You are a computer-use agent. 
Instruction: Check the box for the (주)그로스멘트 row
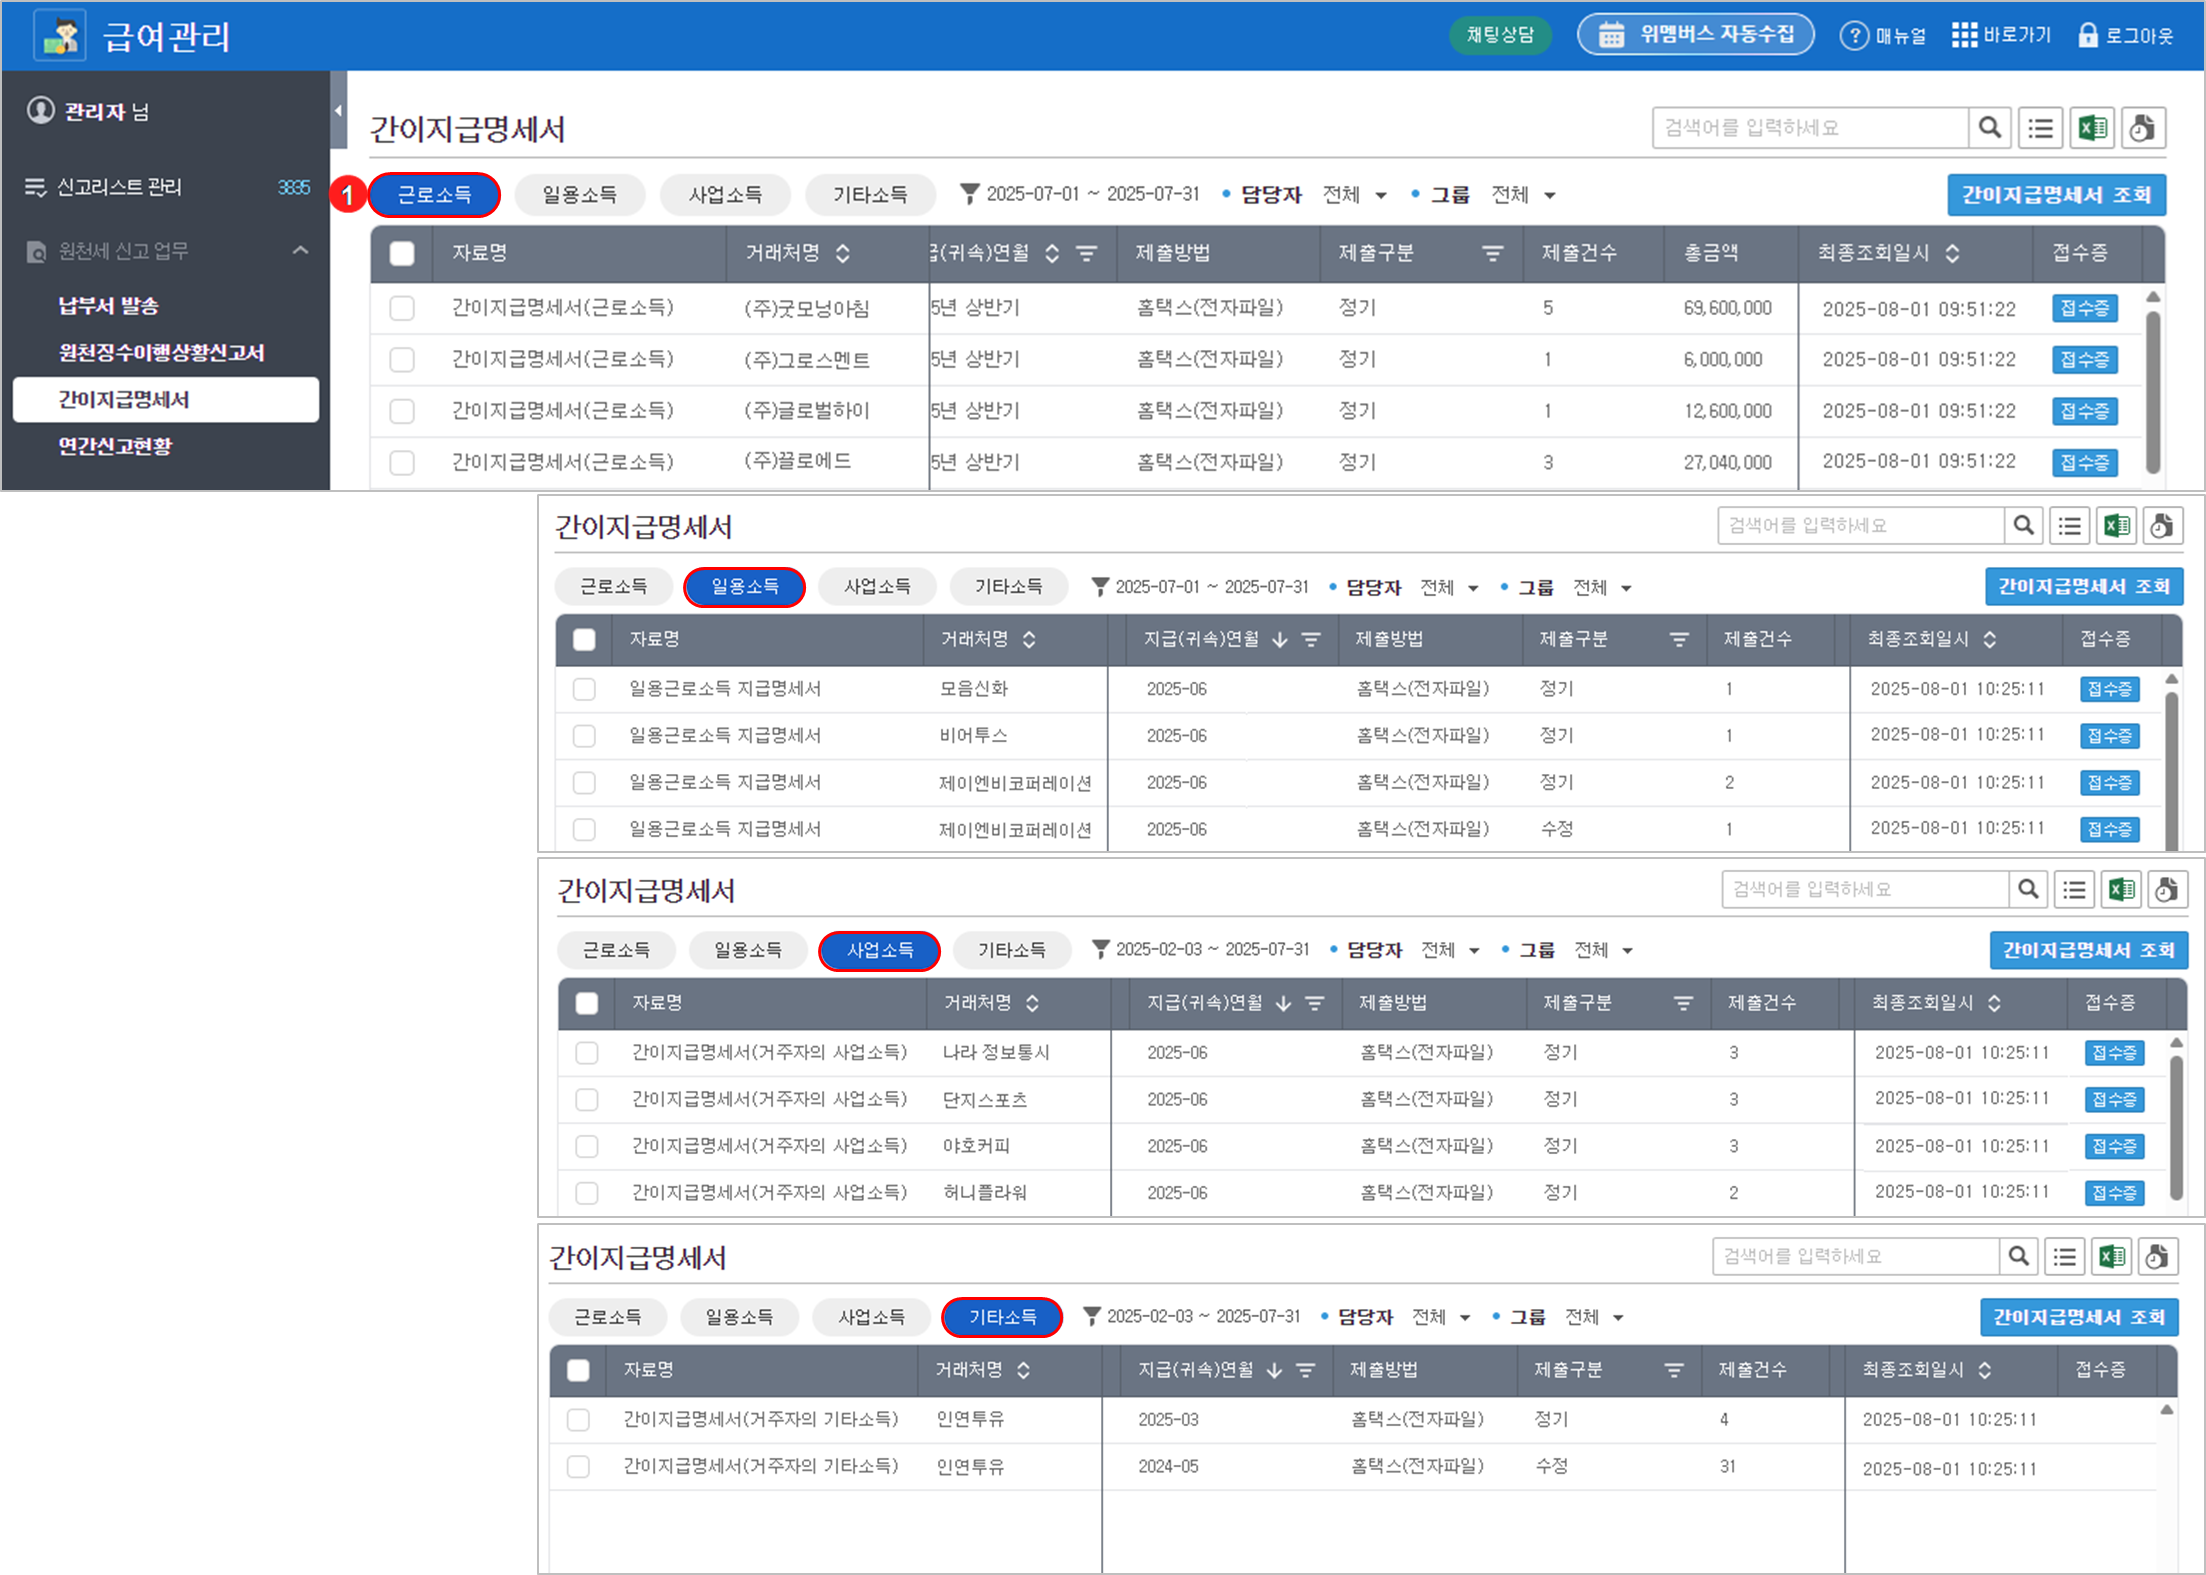[x=402, y=360]
